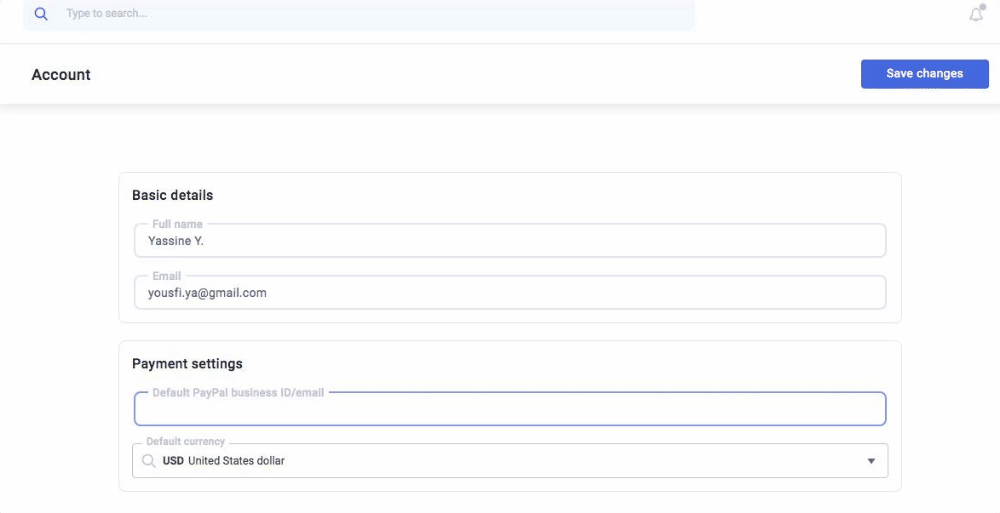The width and height of the screenshot is (1000, 513).
Task: Click the bold USD currency code
Action: pyautogui.click(x=173, y=461)
